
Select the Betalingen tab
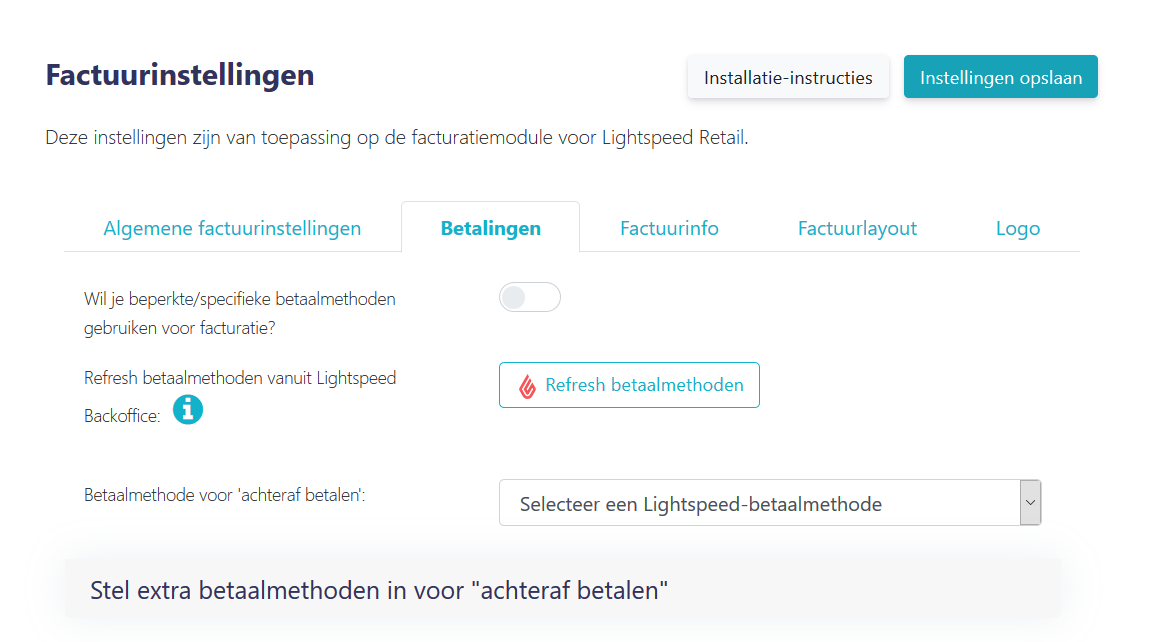pos(491,228)
